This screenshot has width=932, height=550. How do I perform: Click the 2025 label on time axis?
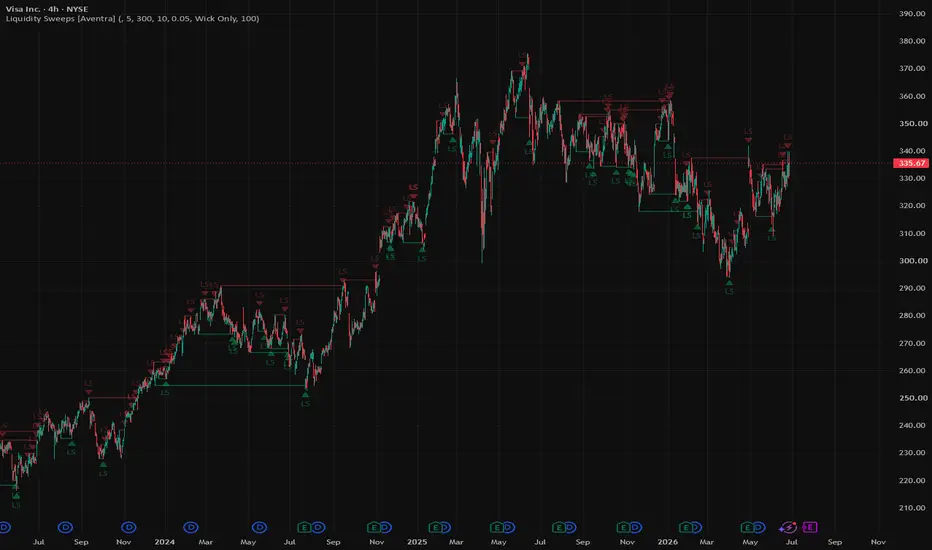tap(417, 542)
